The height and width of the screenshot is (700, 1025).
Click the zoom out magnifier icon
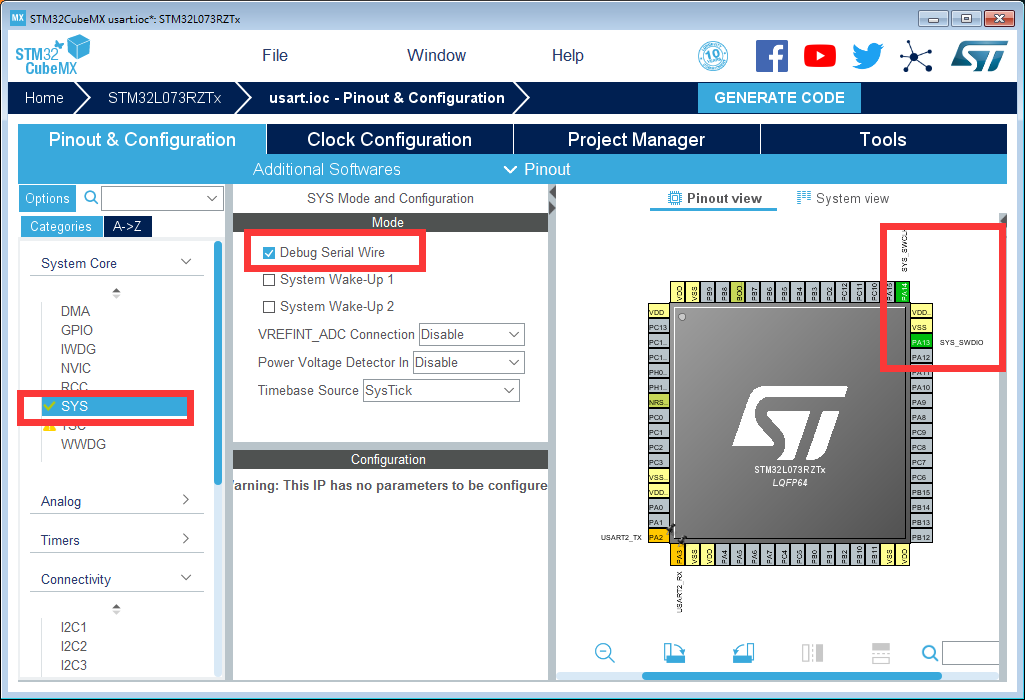click(x=605, y=653)
